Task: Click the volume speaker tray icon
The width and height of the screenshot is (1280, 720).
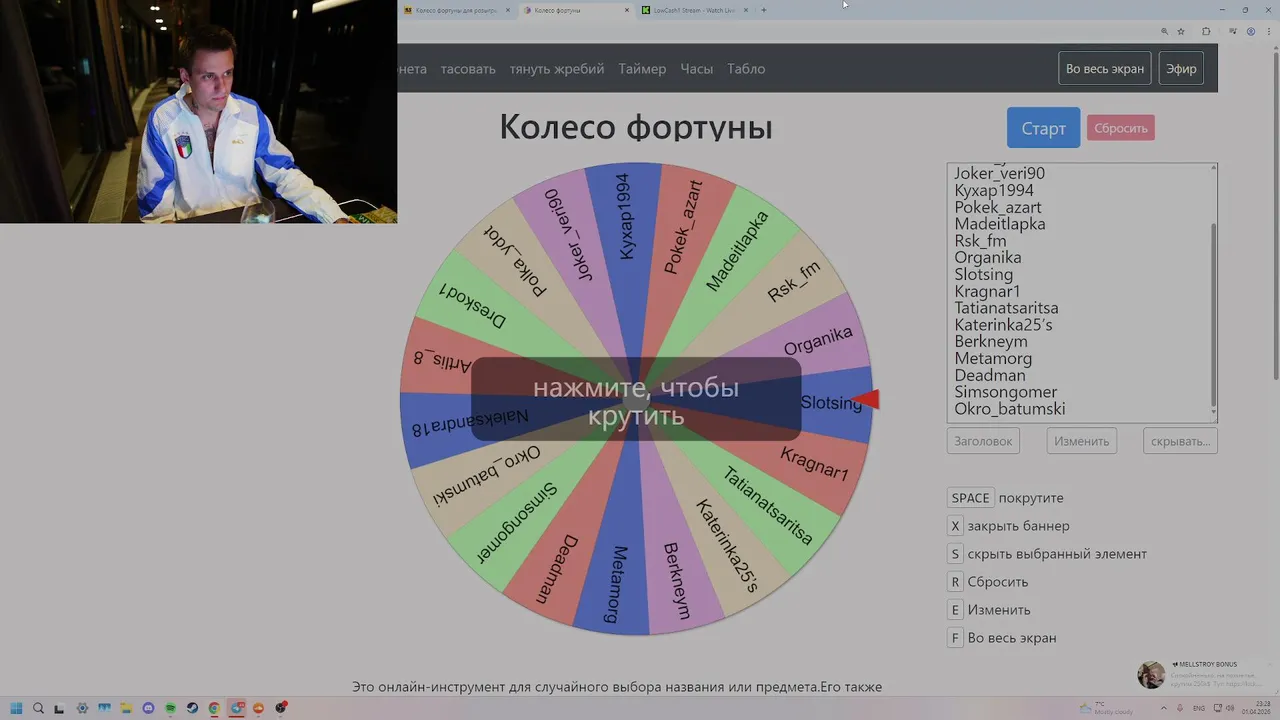Action: tap(1230, 708)
